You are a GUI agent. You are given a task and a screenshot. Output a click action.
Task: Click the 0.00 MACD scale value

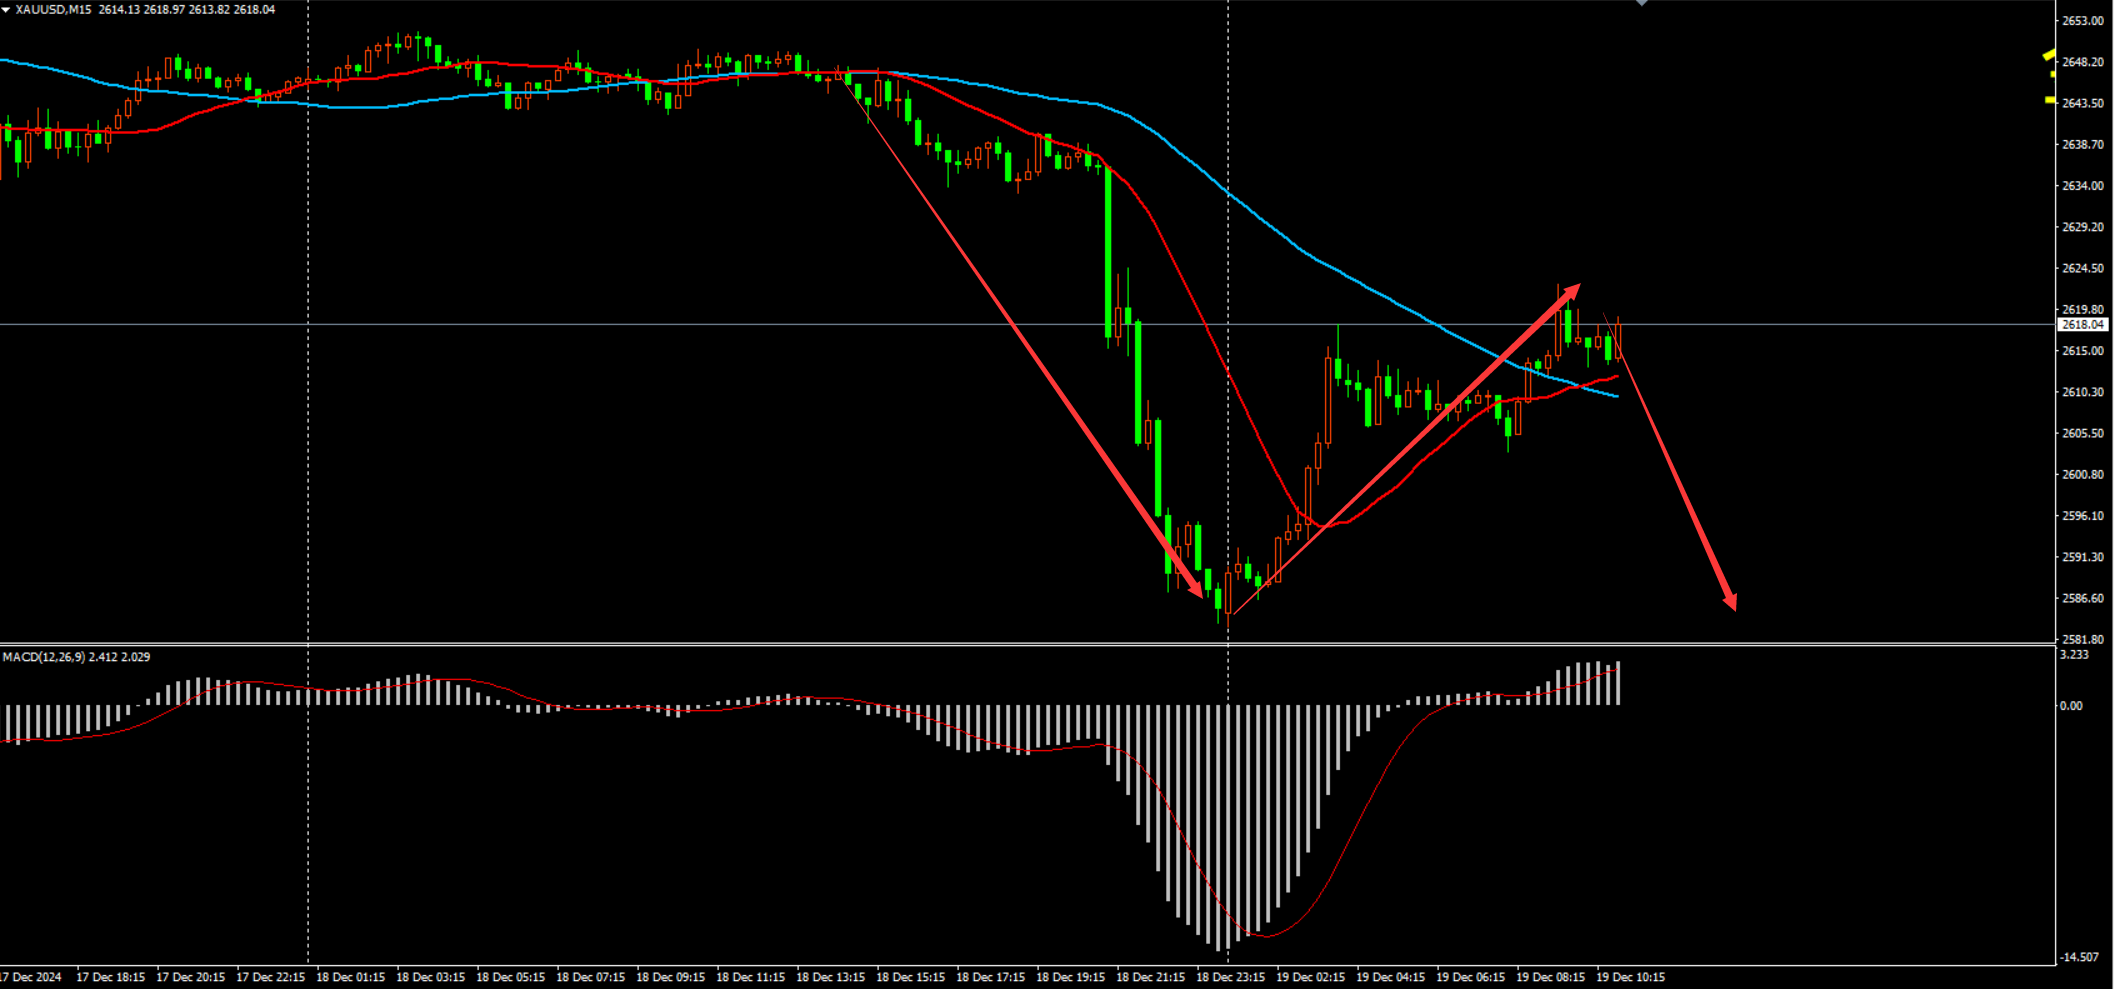click(2072, 706)
